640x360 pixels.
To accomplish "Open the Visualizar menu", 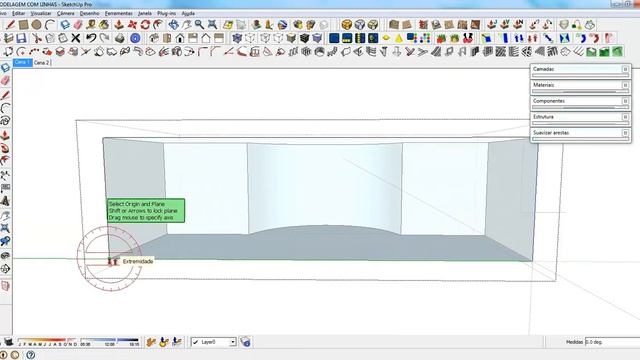I will click(x=41, y=13).
